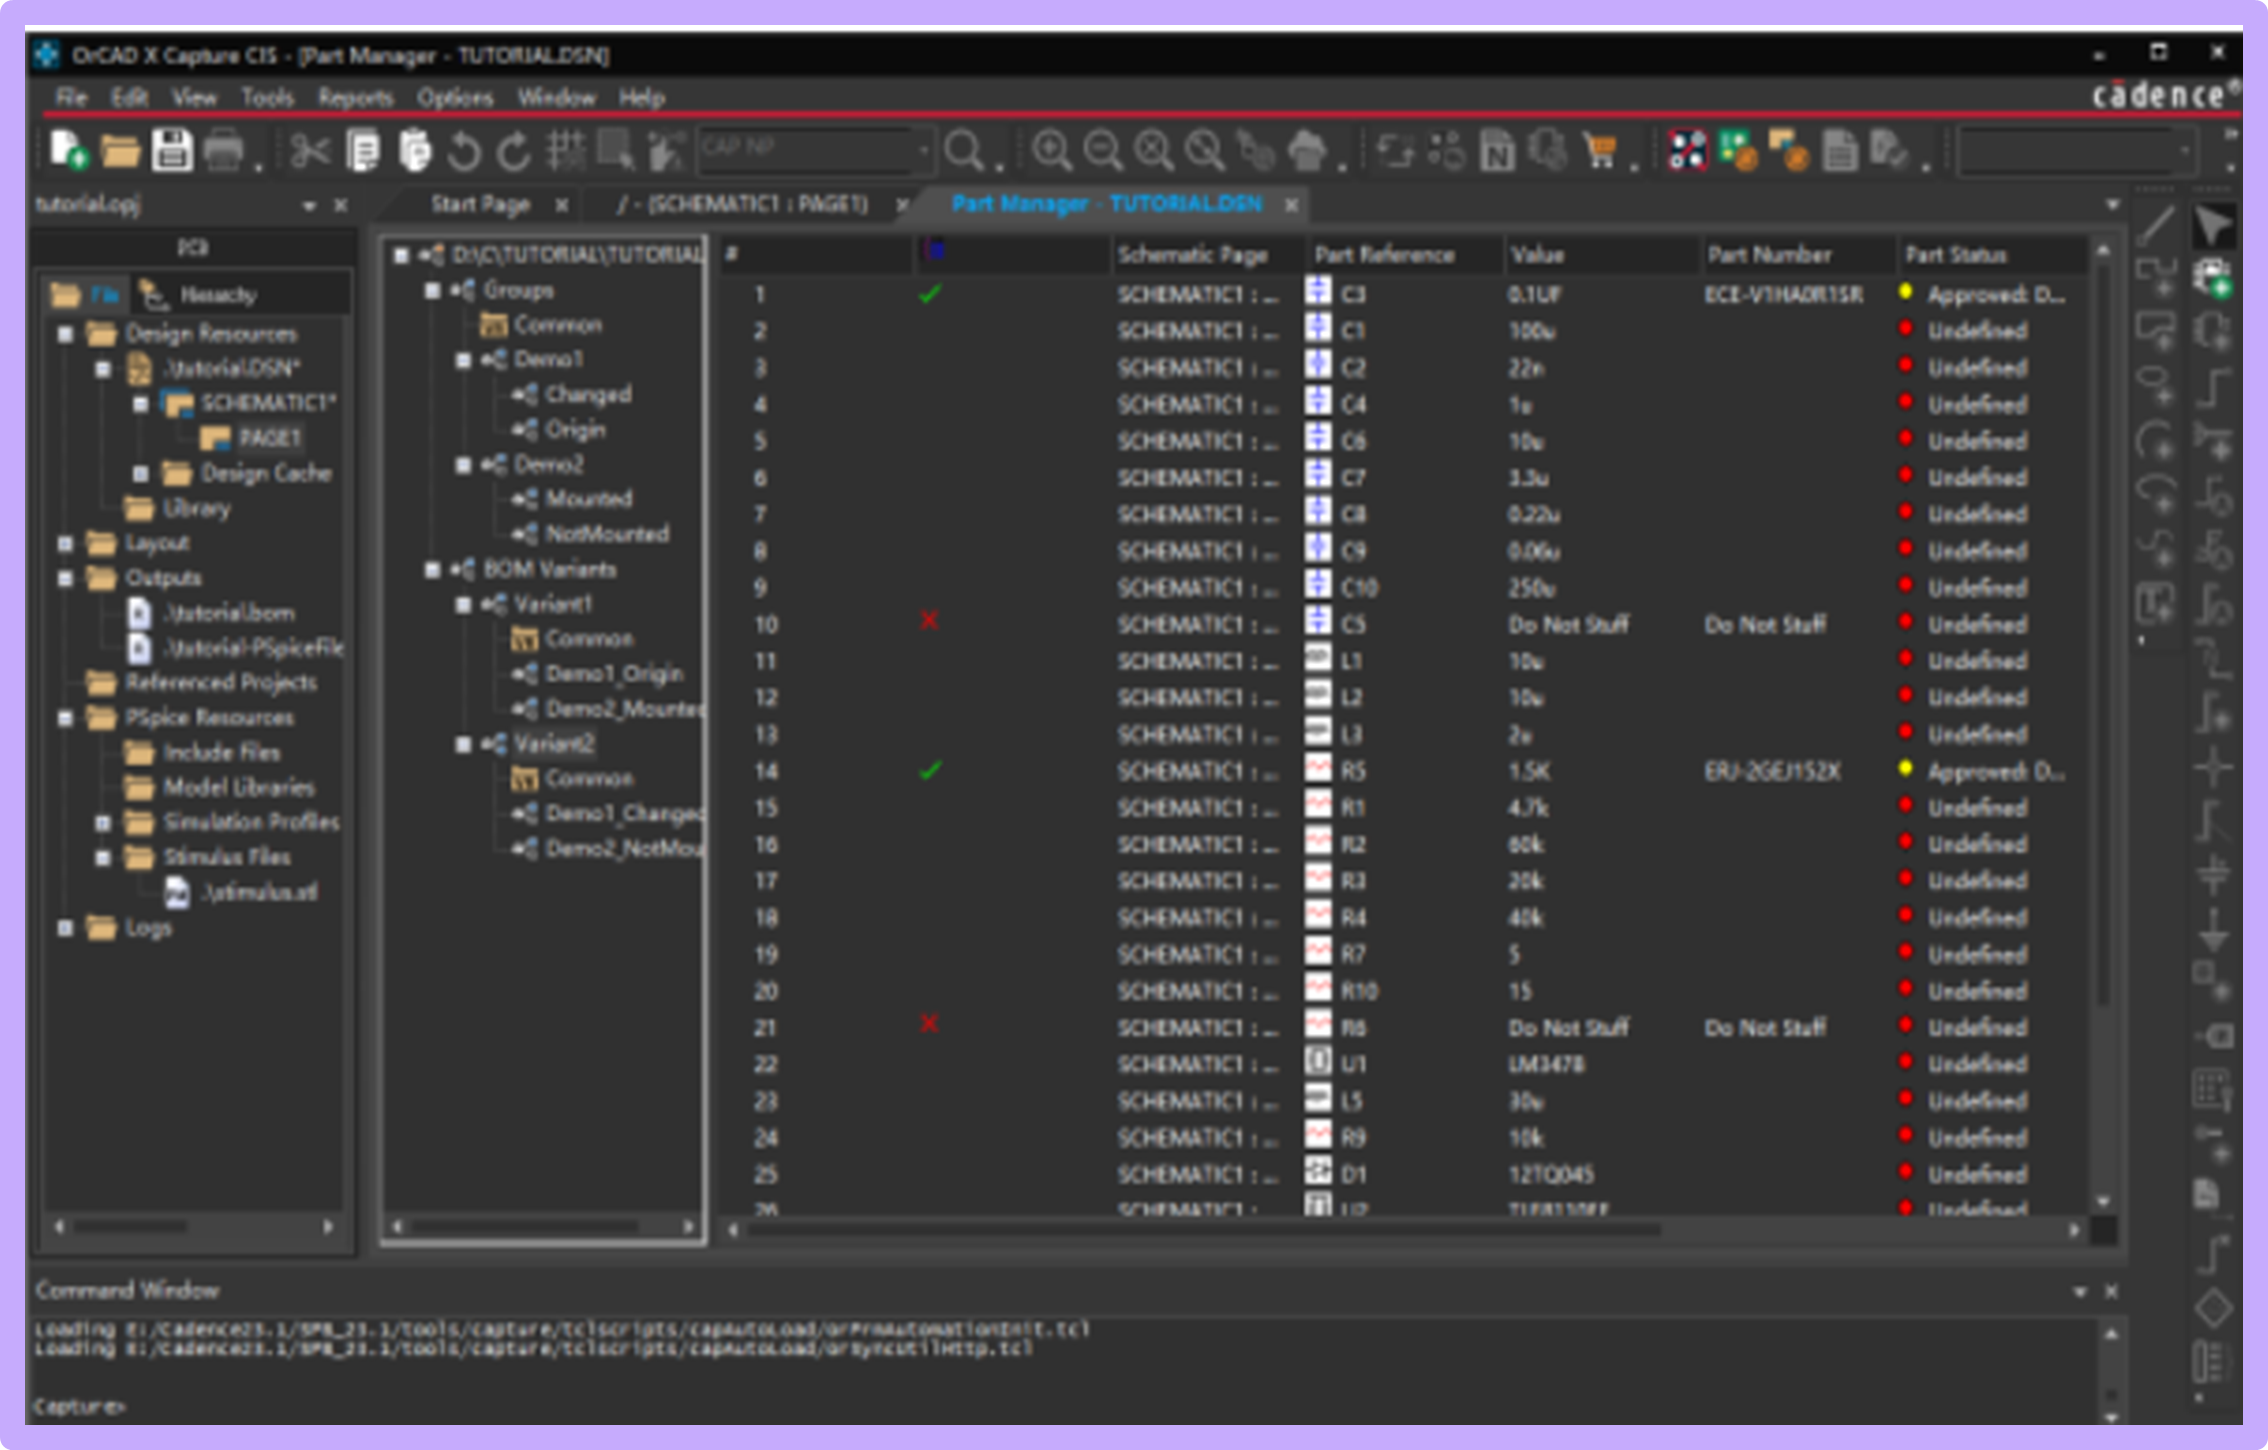Open the Reports menu

[x=355, y=98]
